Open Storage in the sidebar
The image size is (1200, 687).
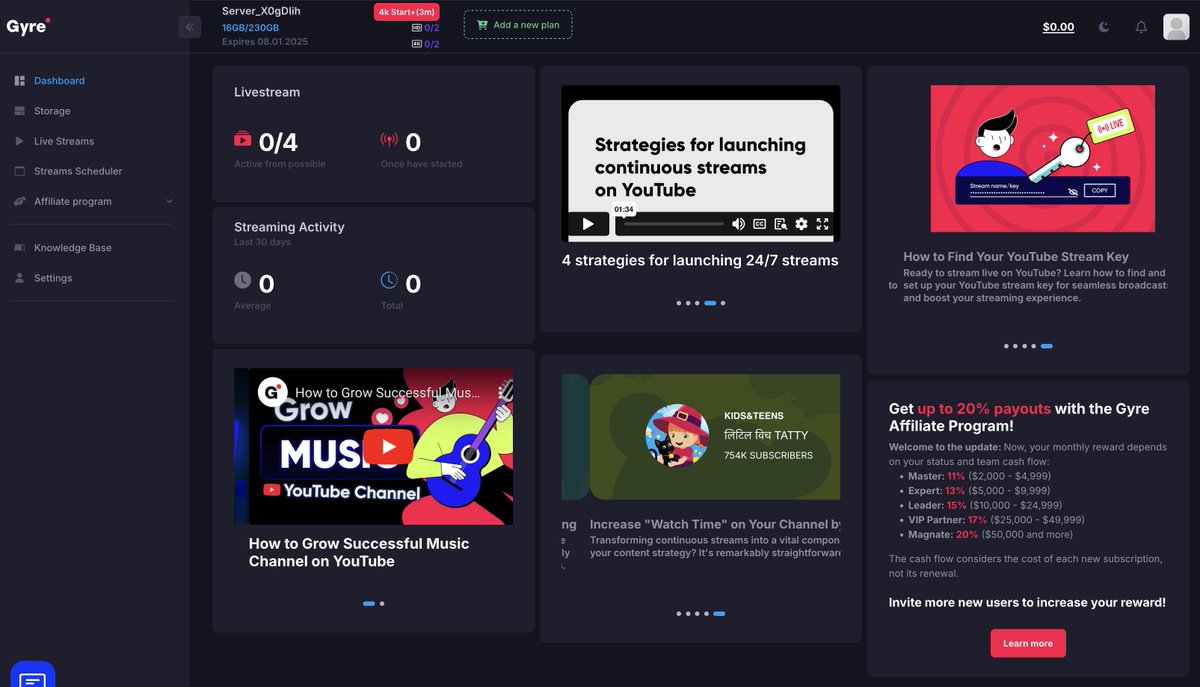click(52, 111)
